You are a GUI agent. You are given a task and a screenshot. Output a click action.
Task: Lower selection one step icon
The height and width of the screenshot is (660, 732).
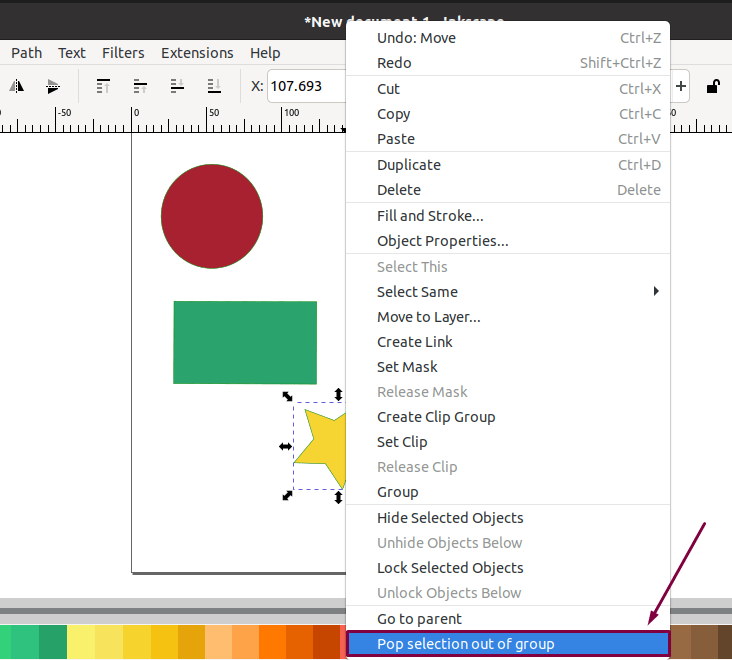(177, 86)
